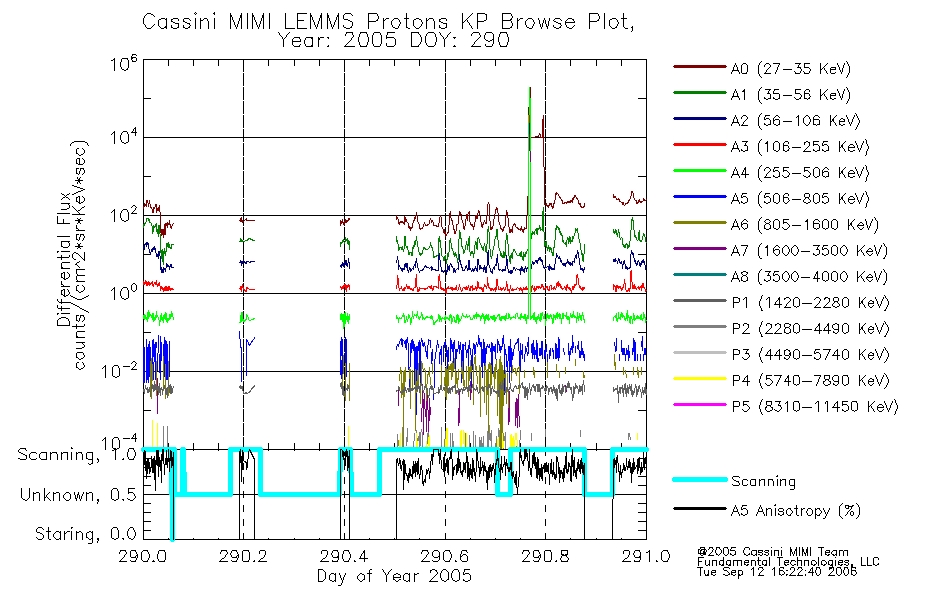The image size is (950, 600).
Task: Click the A5 Anisotropy (%) legend label
Action: point(796,511)
